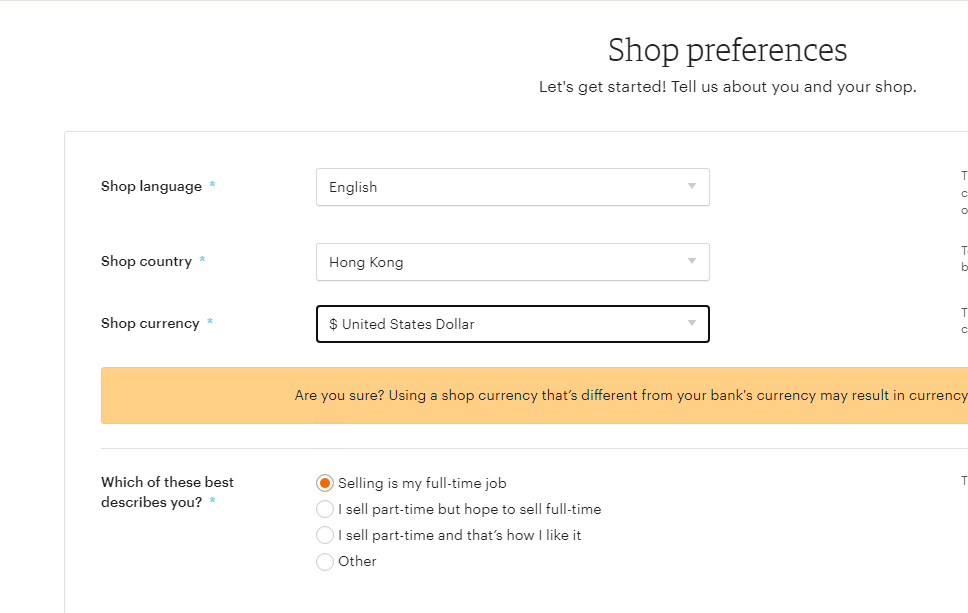
Task: Click the "Which of these best describes you?" label
Action: click(167, 492)
